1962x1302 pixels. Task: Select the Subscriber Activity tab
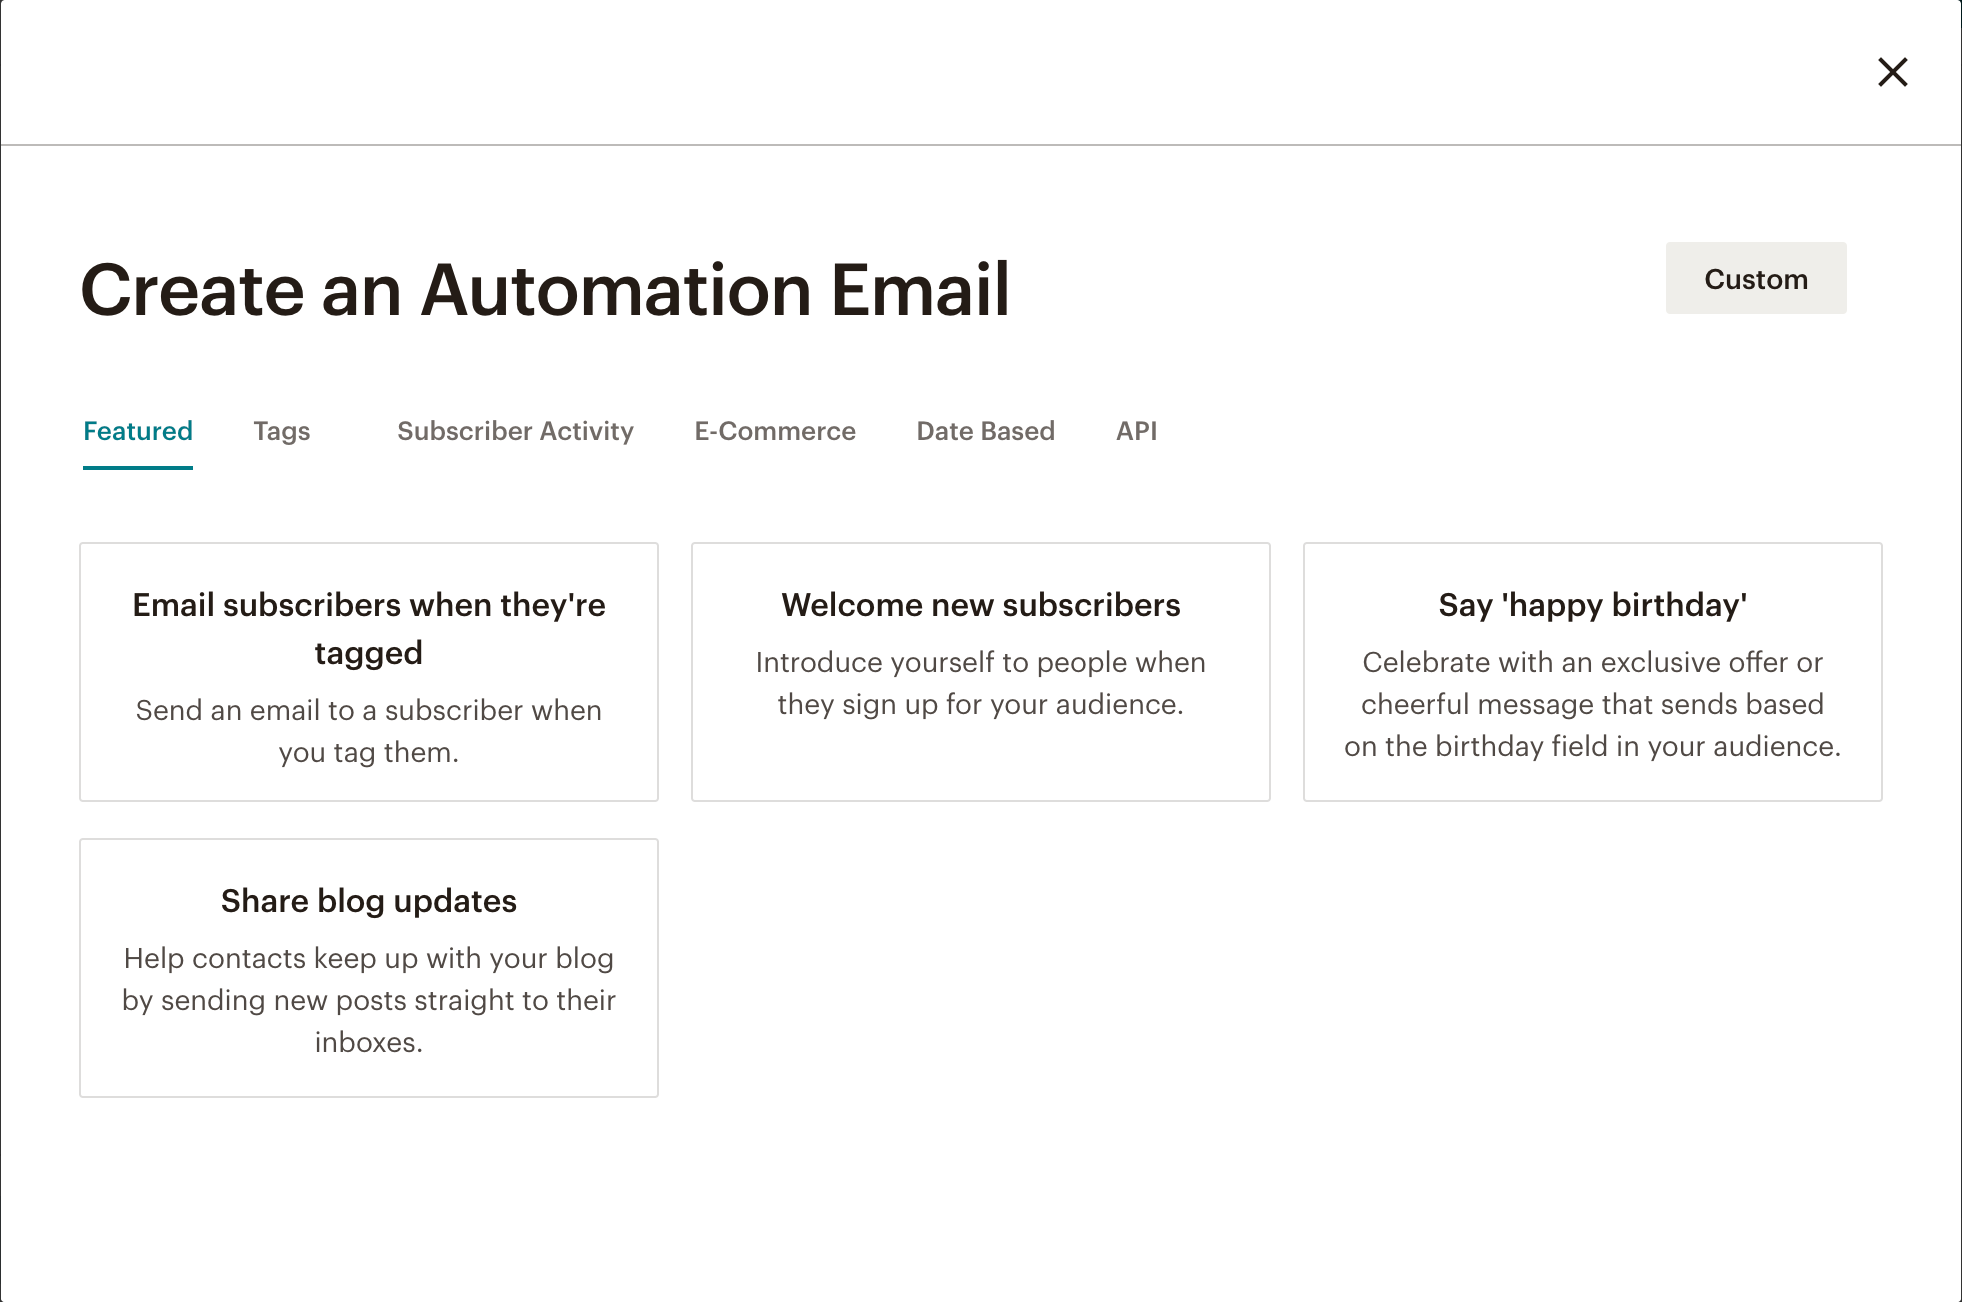pyautogui.click(x=515, y=431)
